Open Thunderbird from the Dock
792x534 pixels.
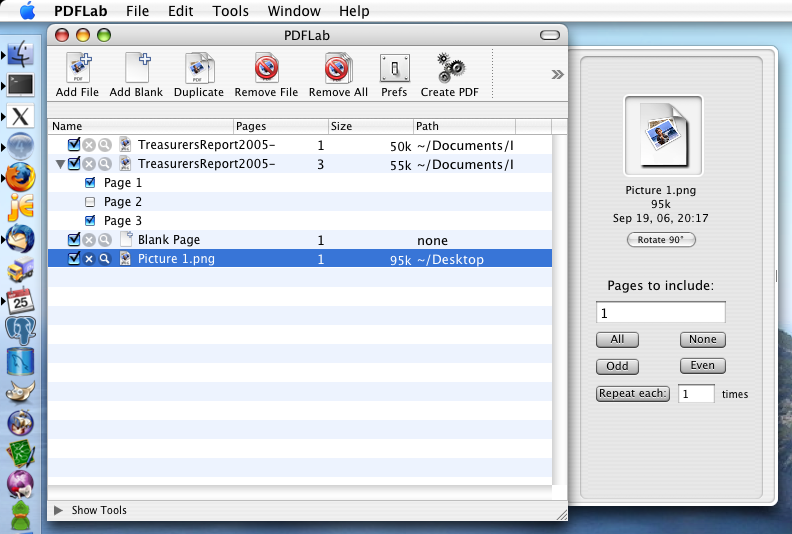tap(20, 238)
